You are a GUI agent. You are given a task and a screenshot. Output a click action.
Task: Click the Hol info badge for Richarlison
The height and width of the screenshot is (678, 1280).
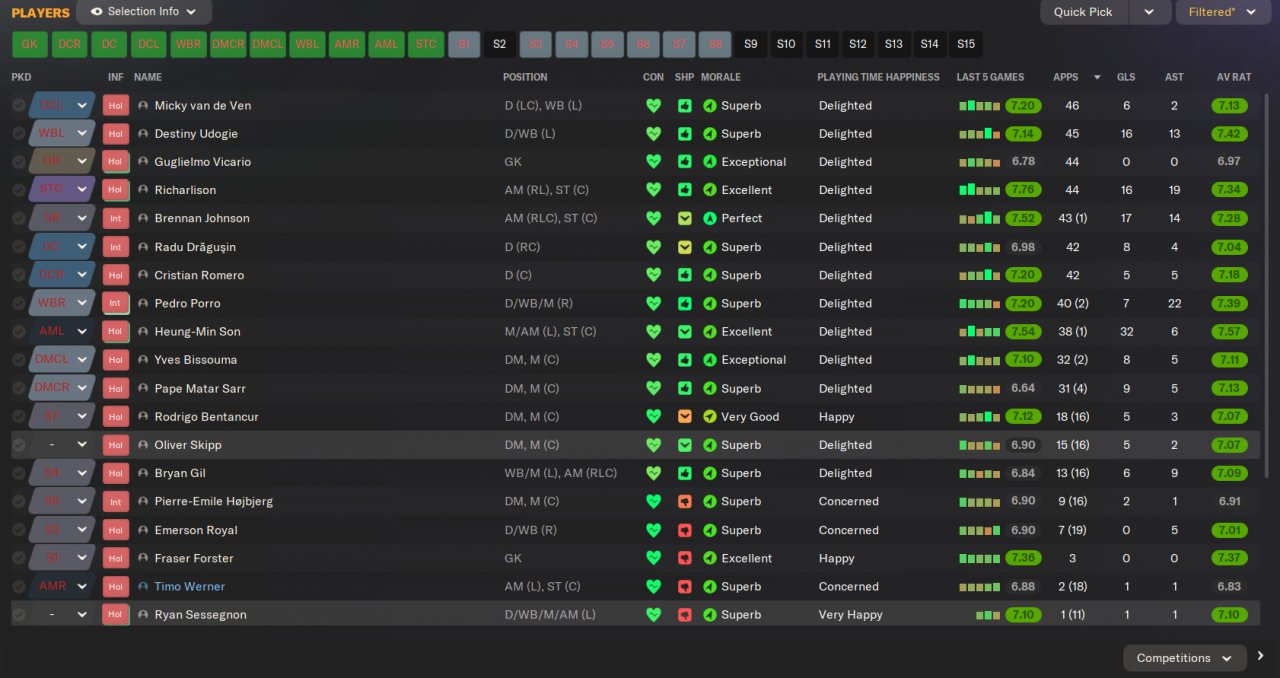coord(116,190)
